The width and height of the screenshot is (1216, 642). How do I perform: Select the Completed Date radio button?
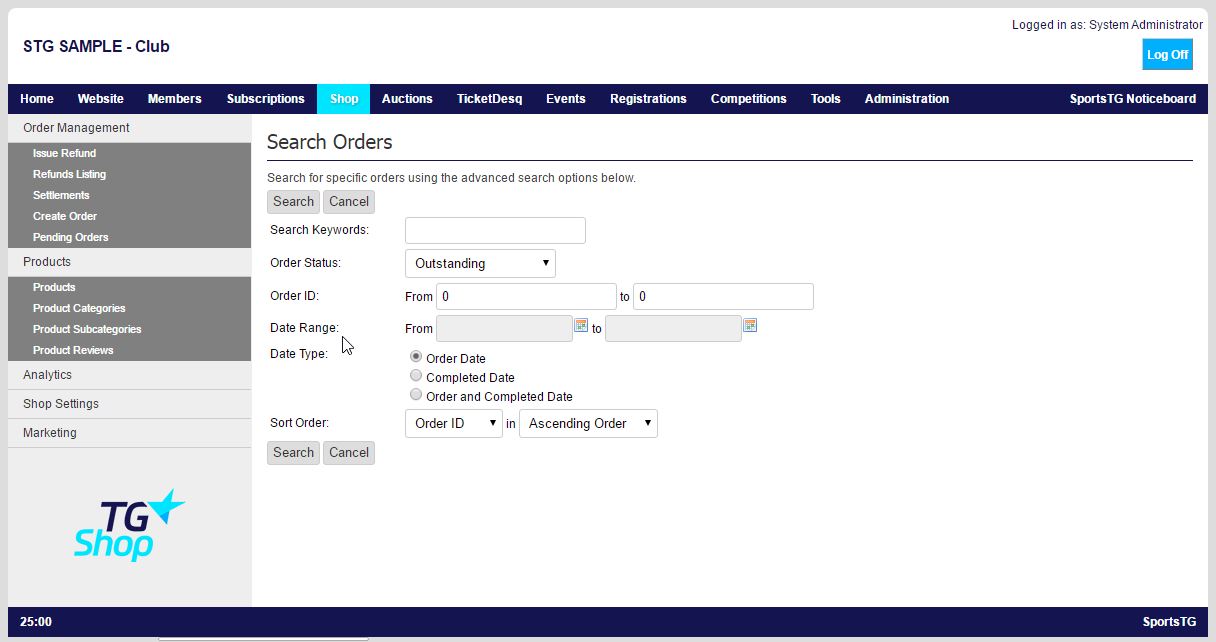(x=416, y=376)
